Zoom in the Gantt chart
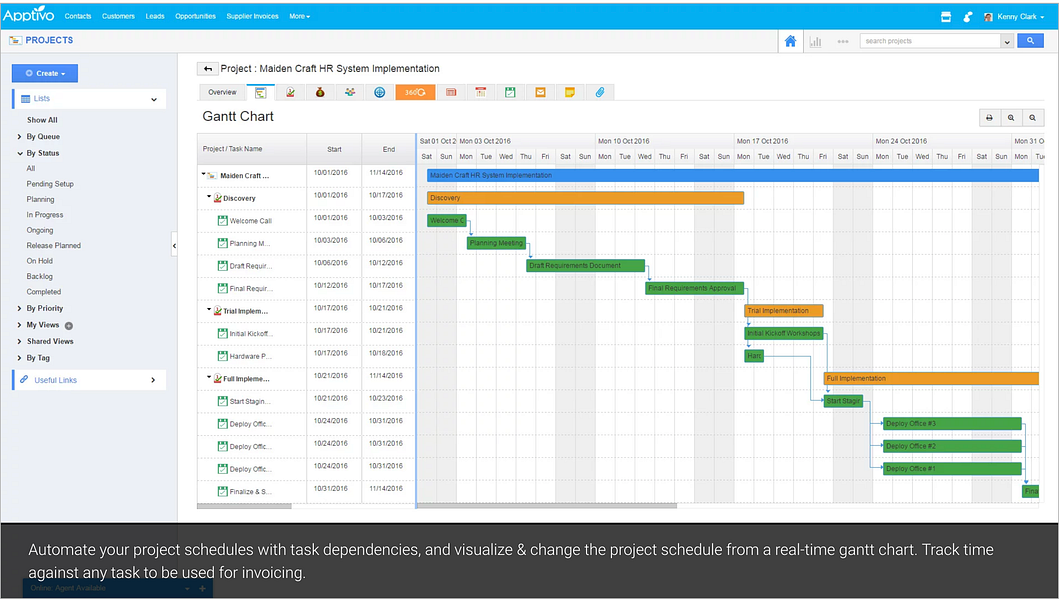The height and width of the screenshot is (600, 1059). coord(1011,118)
